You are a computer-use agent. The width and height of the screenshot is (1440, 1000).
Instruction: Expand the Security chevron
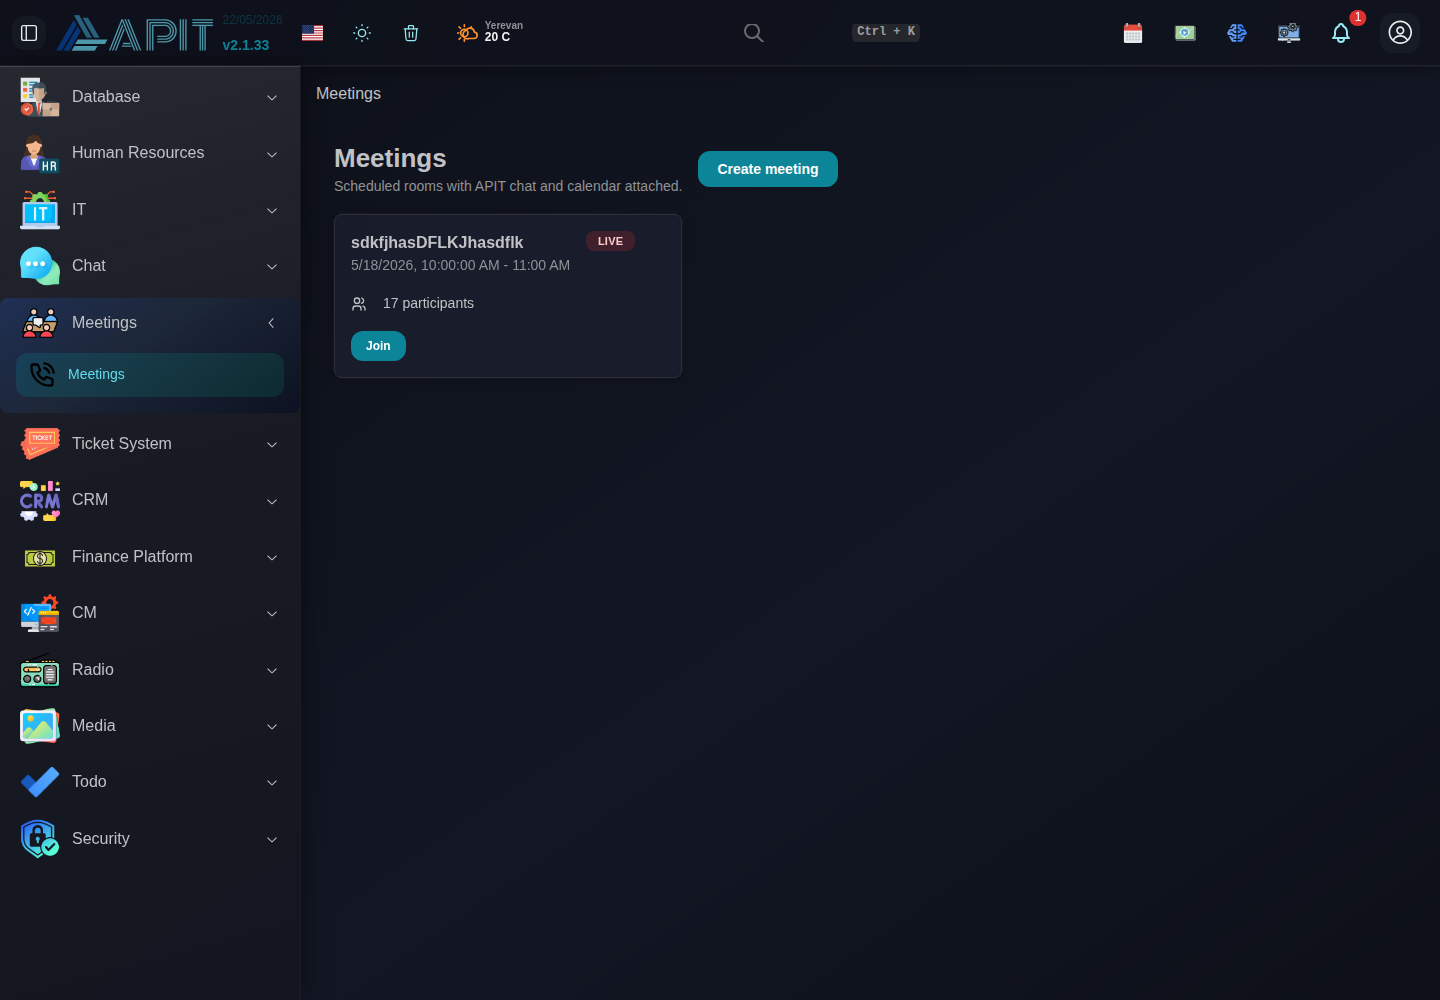272,839
